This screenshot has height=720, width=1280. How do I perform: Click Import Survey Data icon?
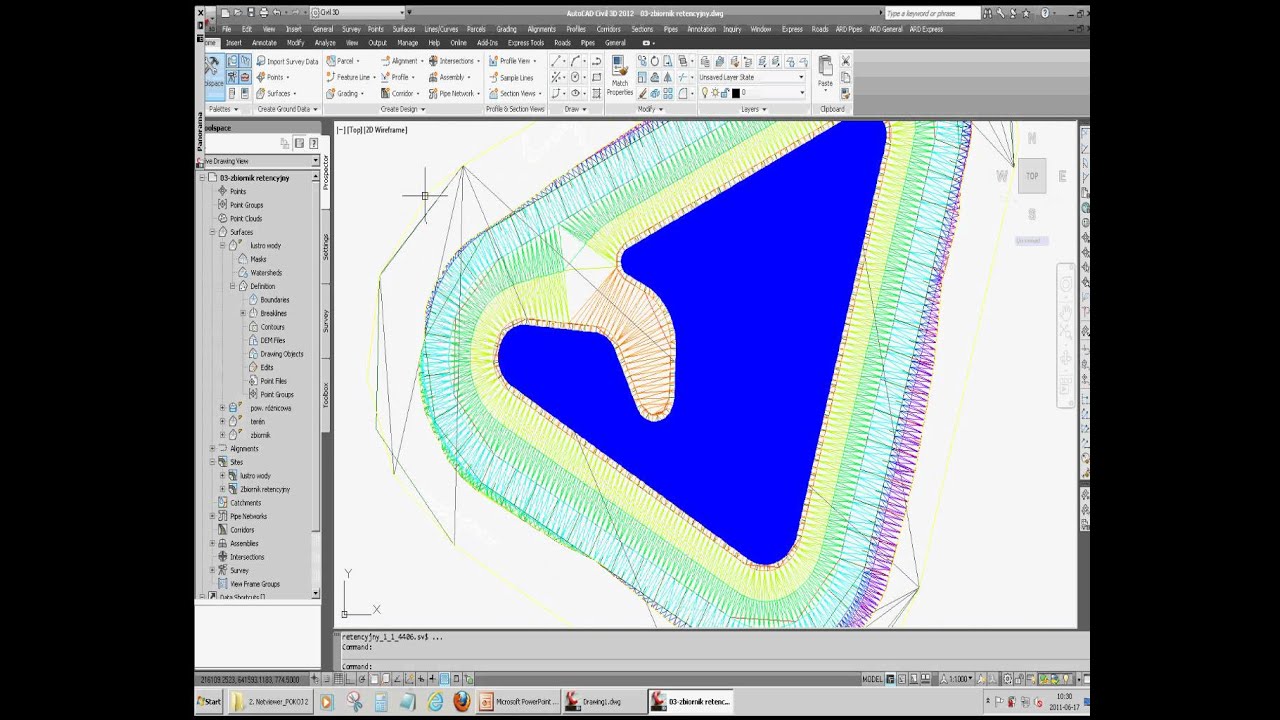[262, 61]
